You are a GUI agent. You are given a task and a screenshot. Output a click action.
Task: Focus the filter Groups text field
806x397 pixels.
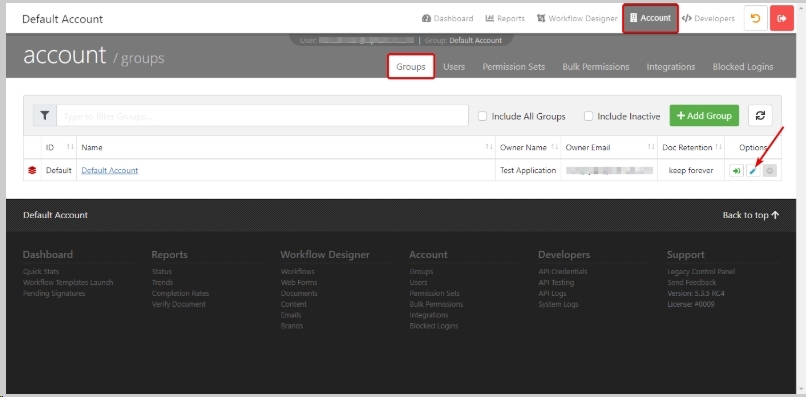[262, 116]
